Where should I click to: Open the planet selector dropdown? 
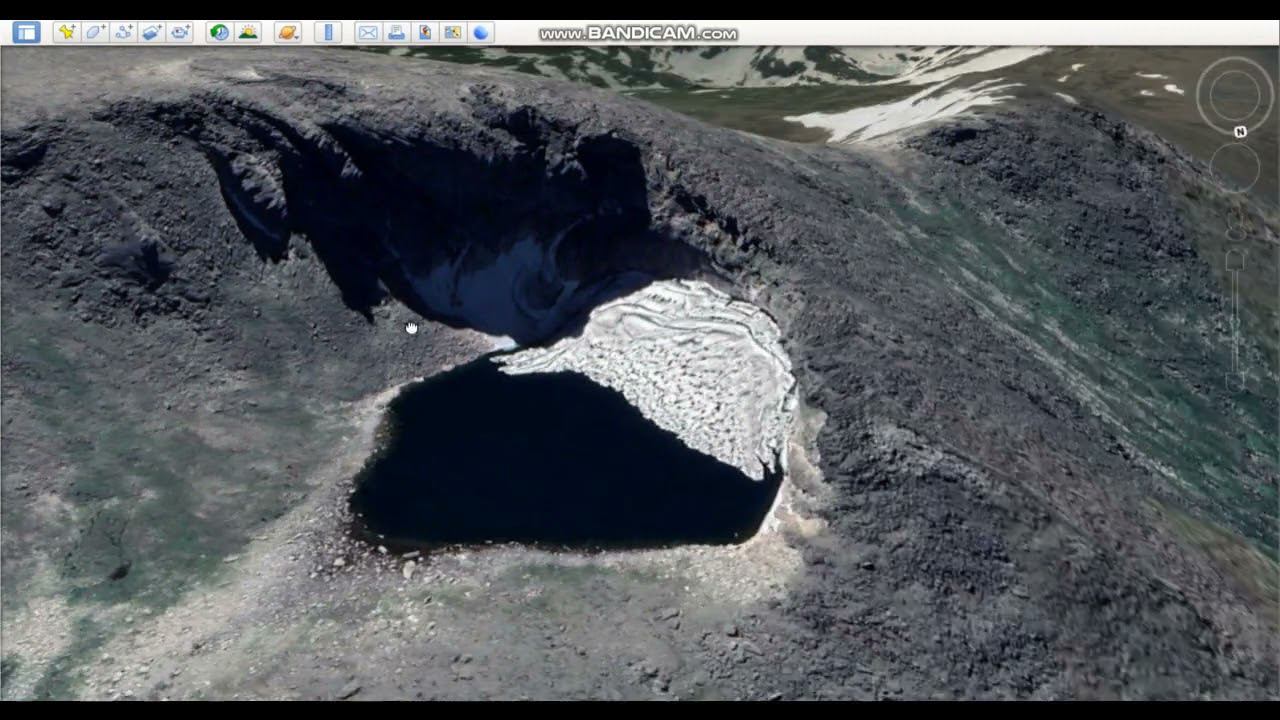[288, 32]
